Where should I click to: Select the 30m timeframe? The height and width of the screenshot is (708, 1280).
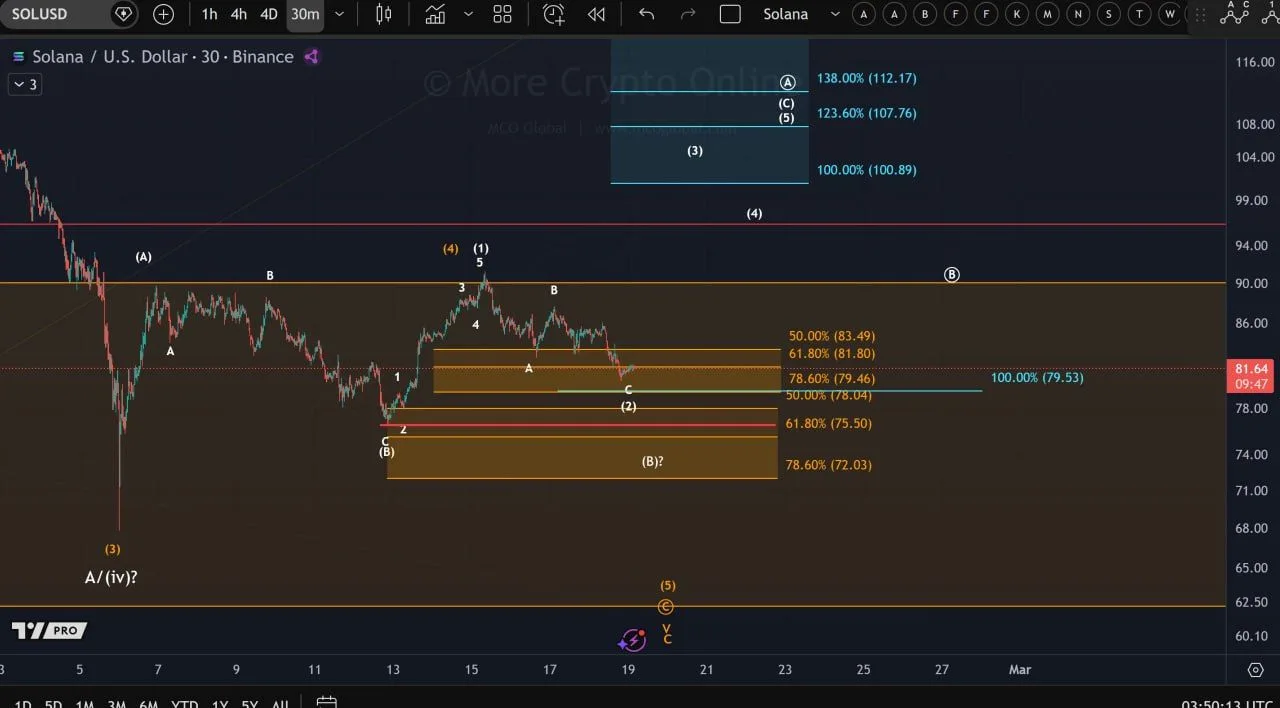pyautogui.click(x=305, y=14)
